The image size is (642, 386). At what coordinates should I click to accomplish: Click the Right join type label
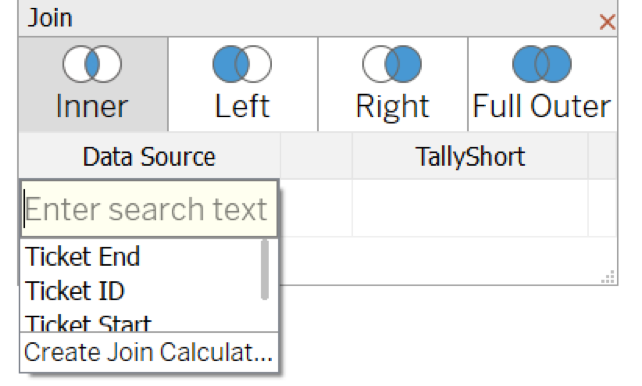392,107
